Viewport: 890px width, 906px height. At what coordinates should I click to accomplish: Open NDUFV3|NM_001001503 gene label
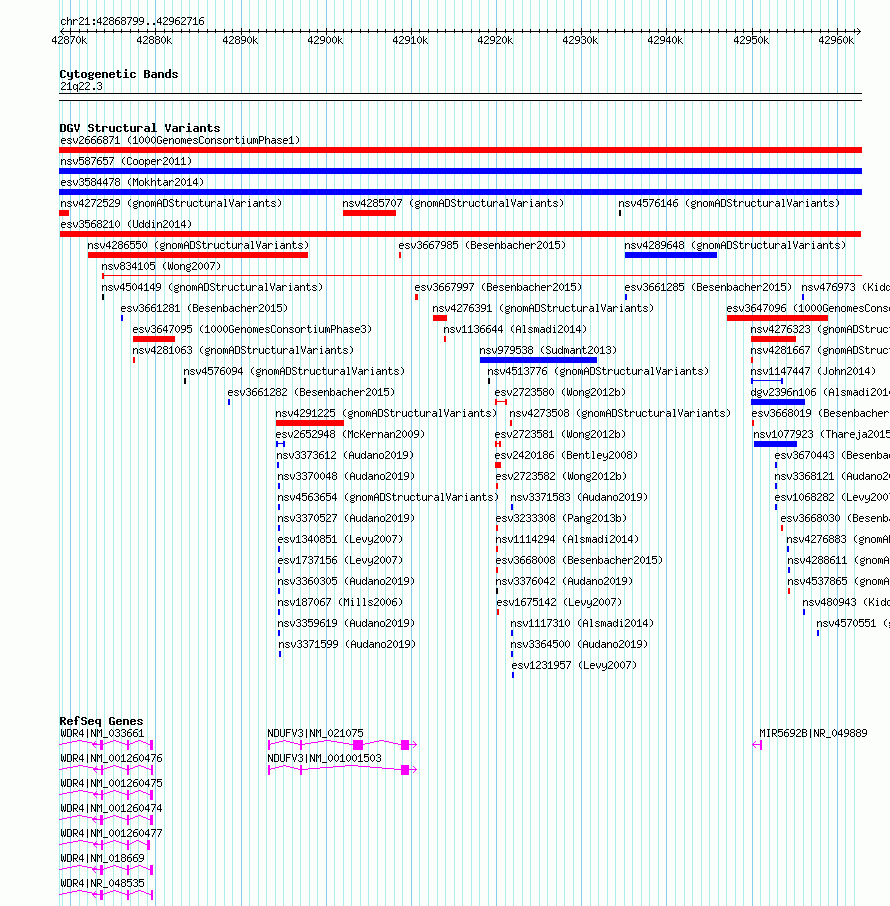point(324,758)
